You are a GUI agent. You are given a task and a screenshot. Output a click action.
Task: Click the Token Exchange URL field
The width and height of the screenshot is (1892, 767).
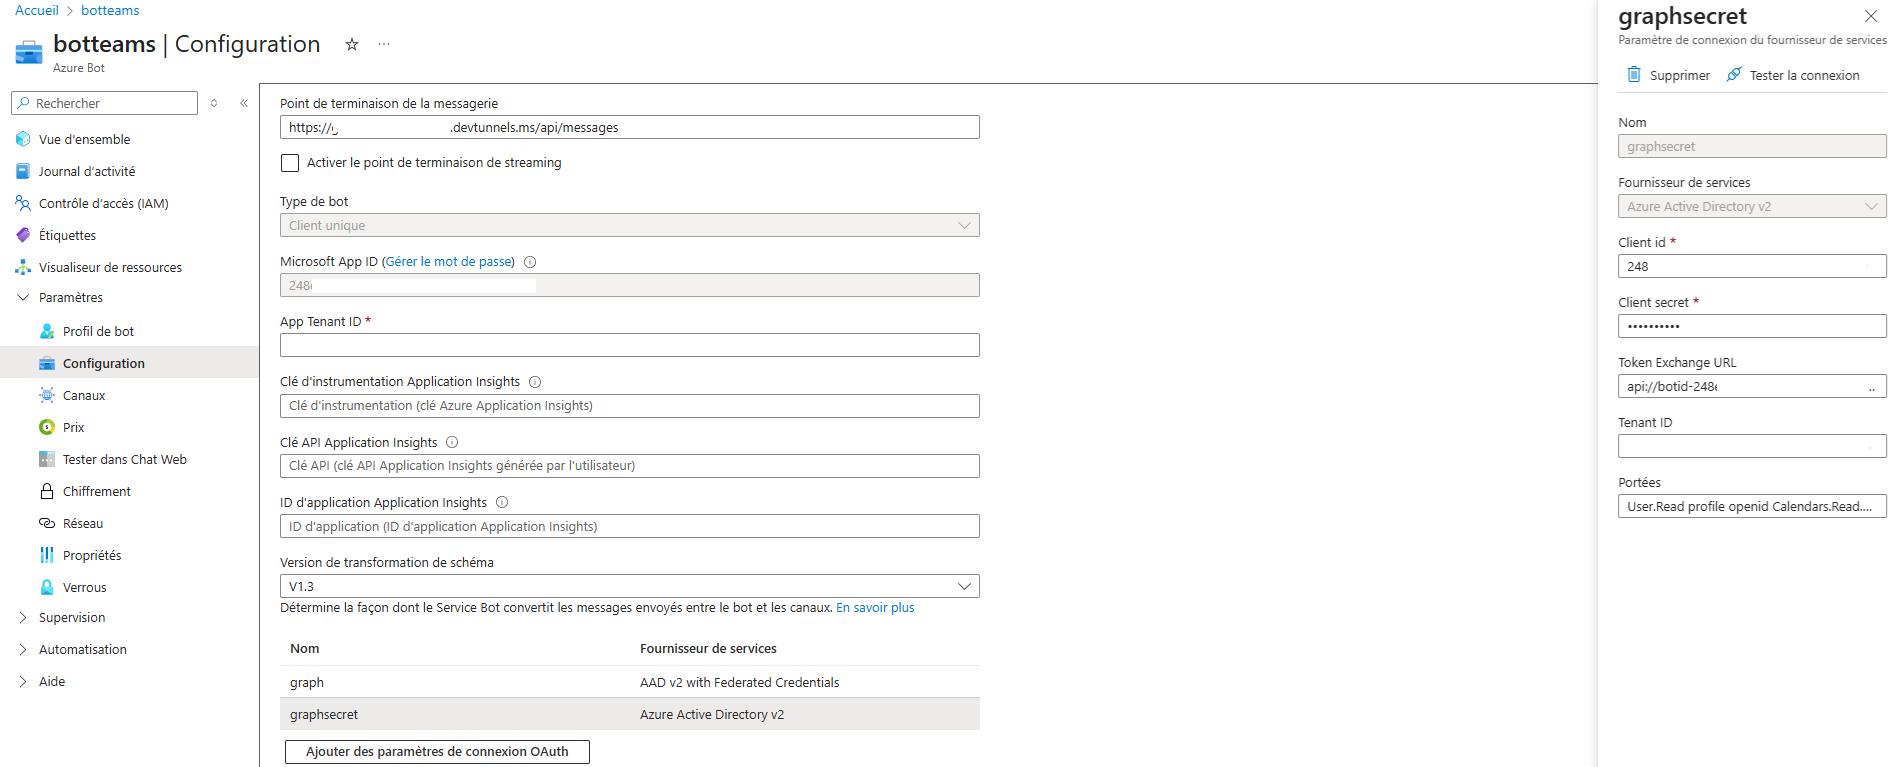(1752, 386)
